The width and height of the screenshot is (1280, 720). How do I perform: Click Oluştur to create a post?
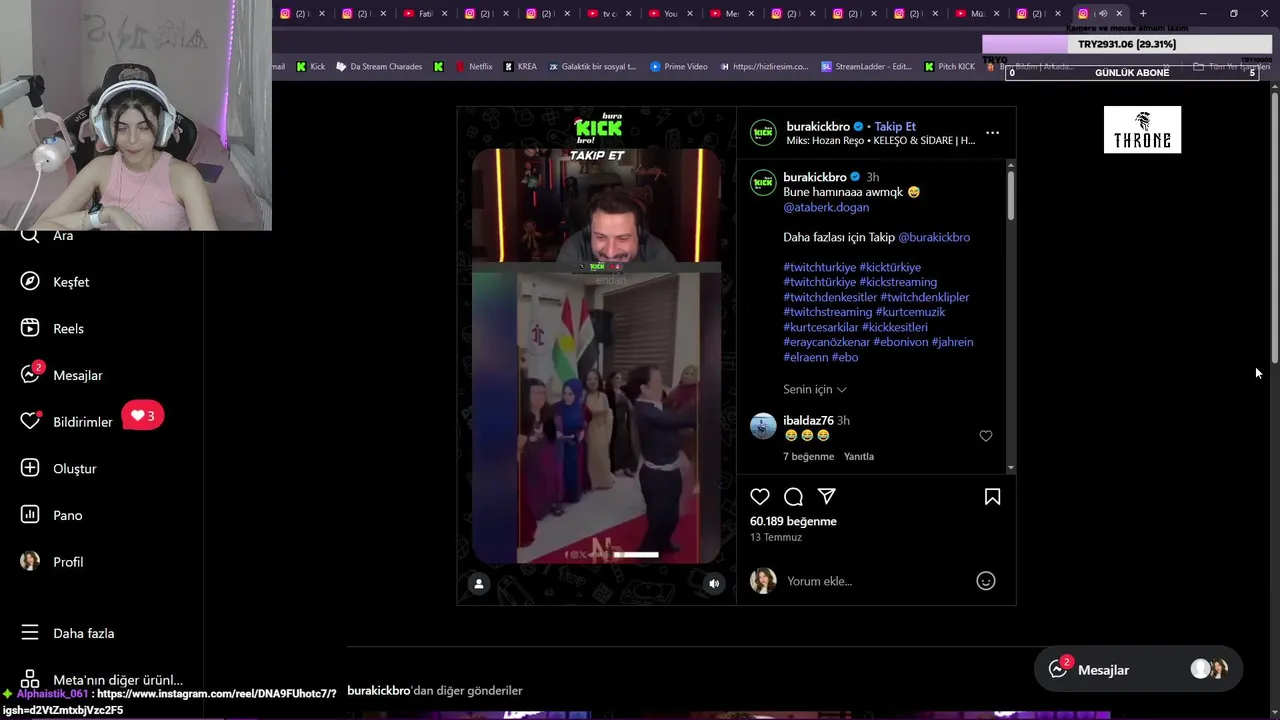coord(59,468)
